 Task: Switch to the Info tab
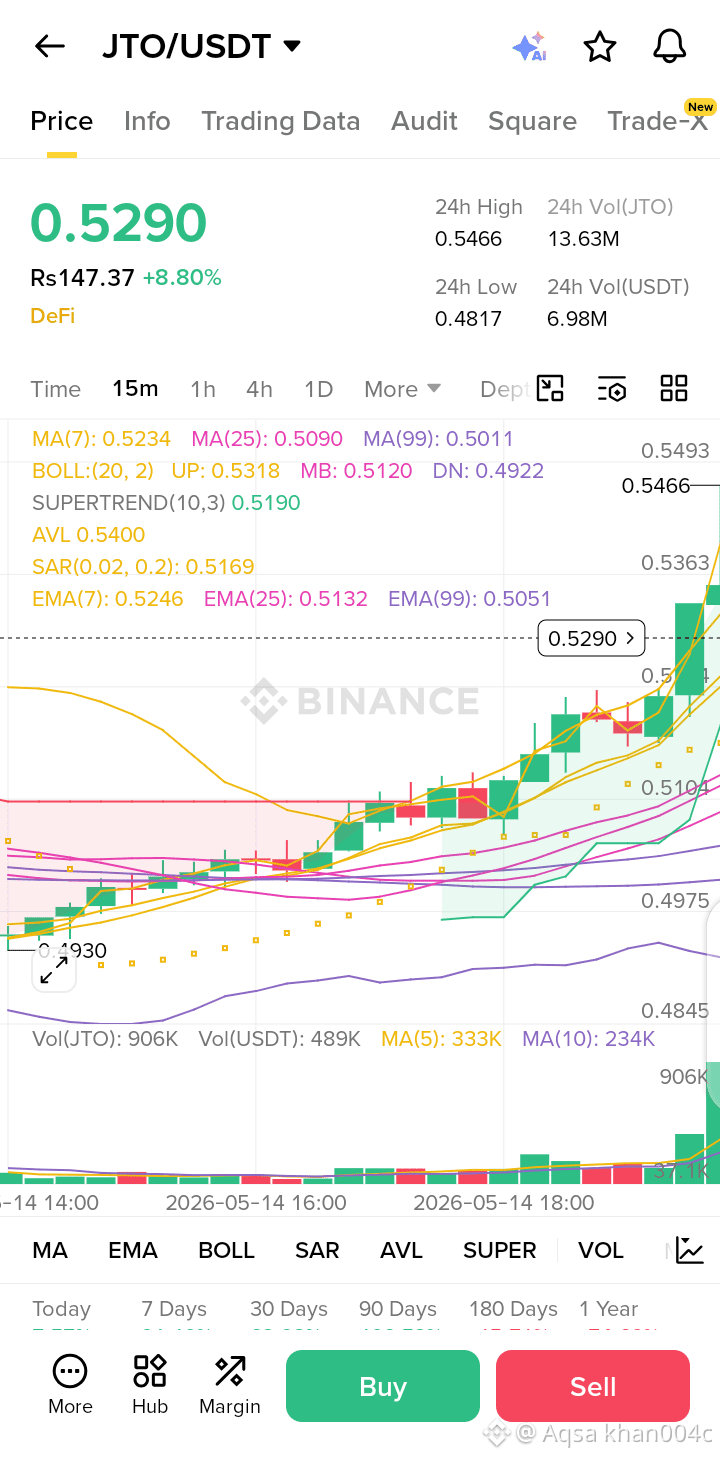click(147, 121)
